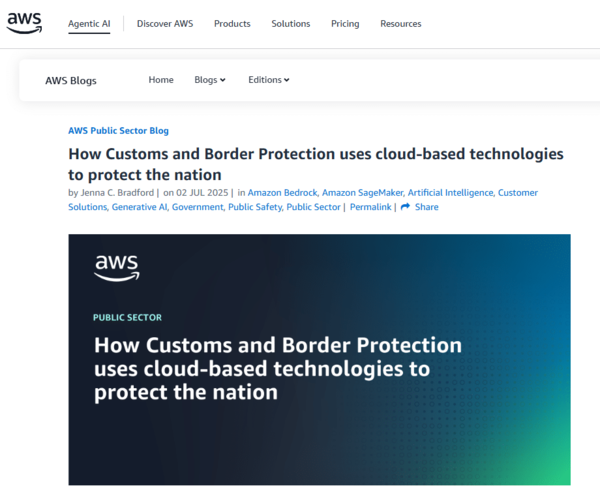Viewport: 600px width, 488px height.
Task: Expand the Blogs dropdown
Action: (210, 80)
